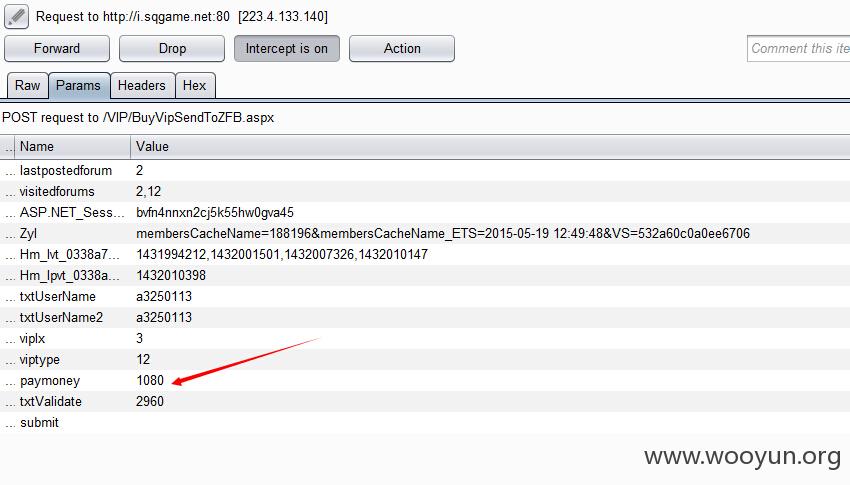
Task: Forward the intercepted request
Action: click(57, 49)
